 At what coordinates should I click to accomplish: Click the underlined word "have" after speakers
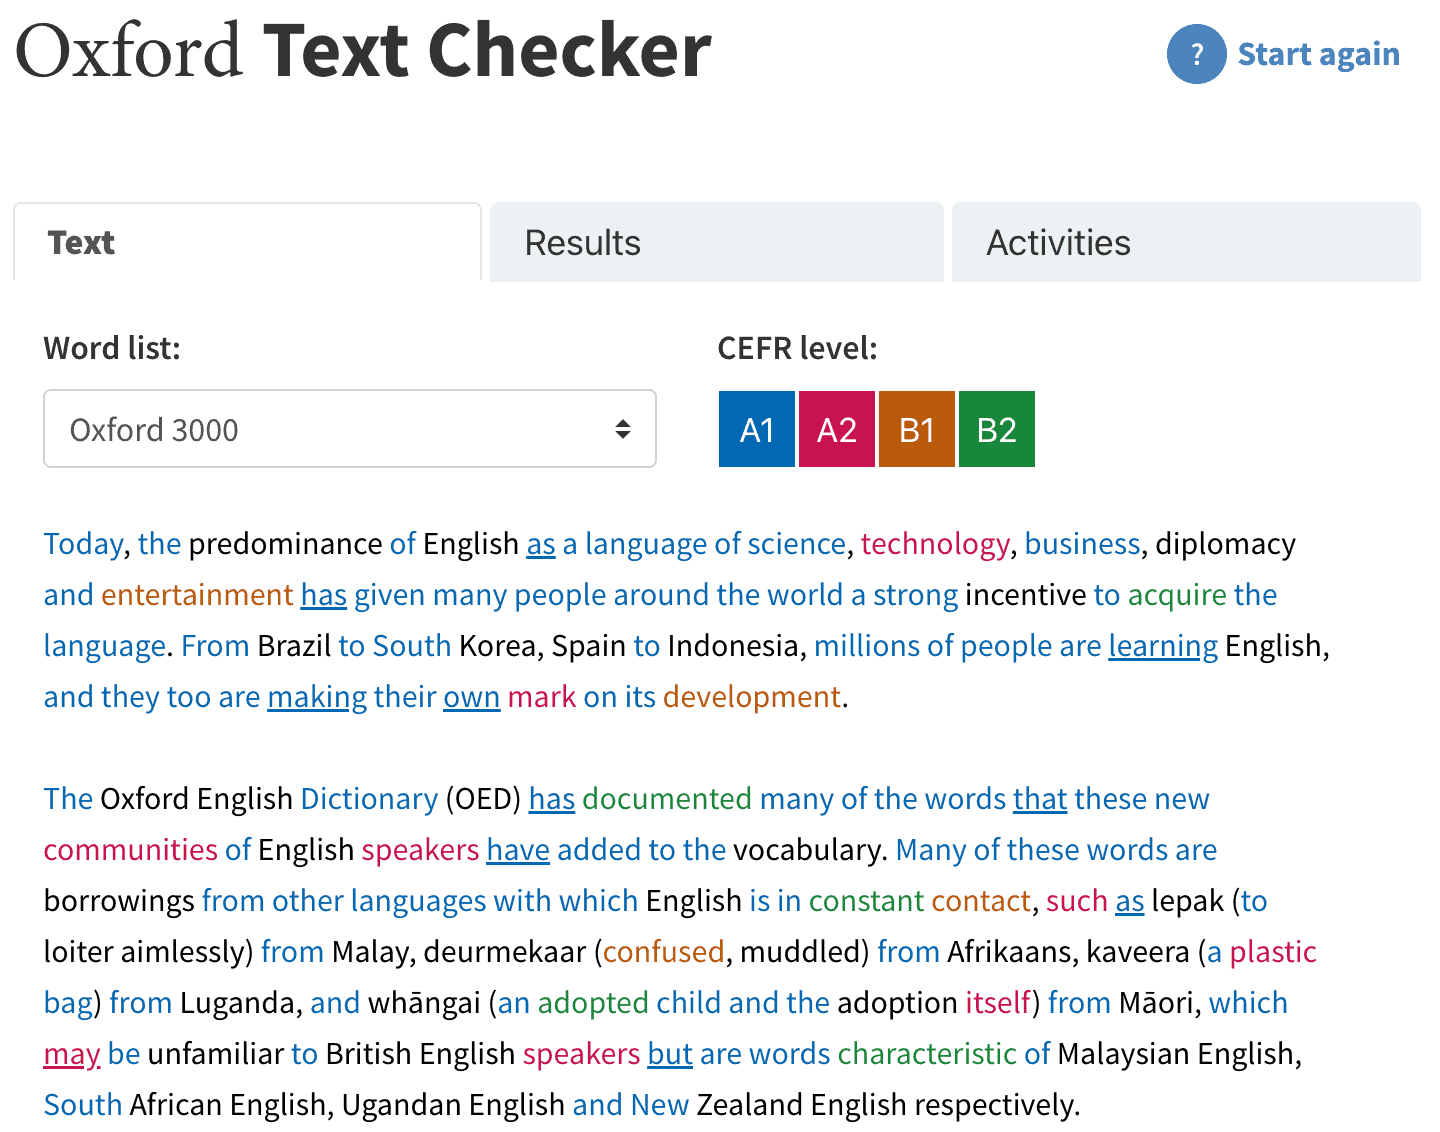click(x=518, y=850)
